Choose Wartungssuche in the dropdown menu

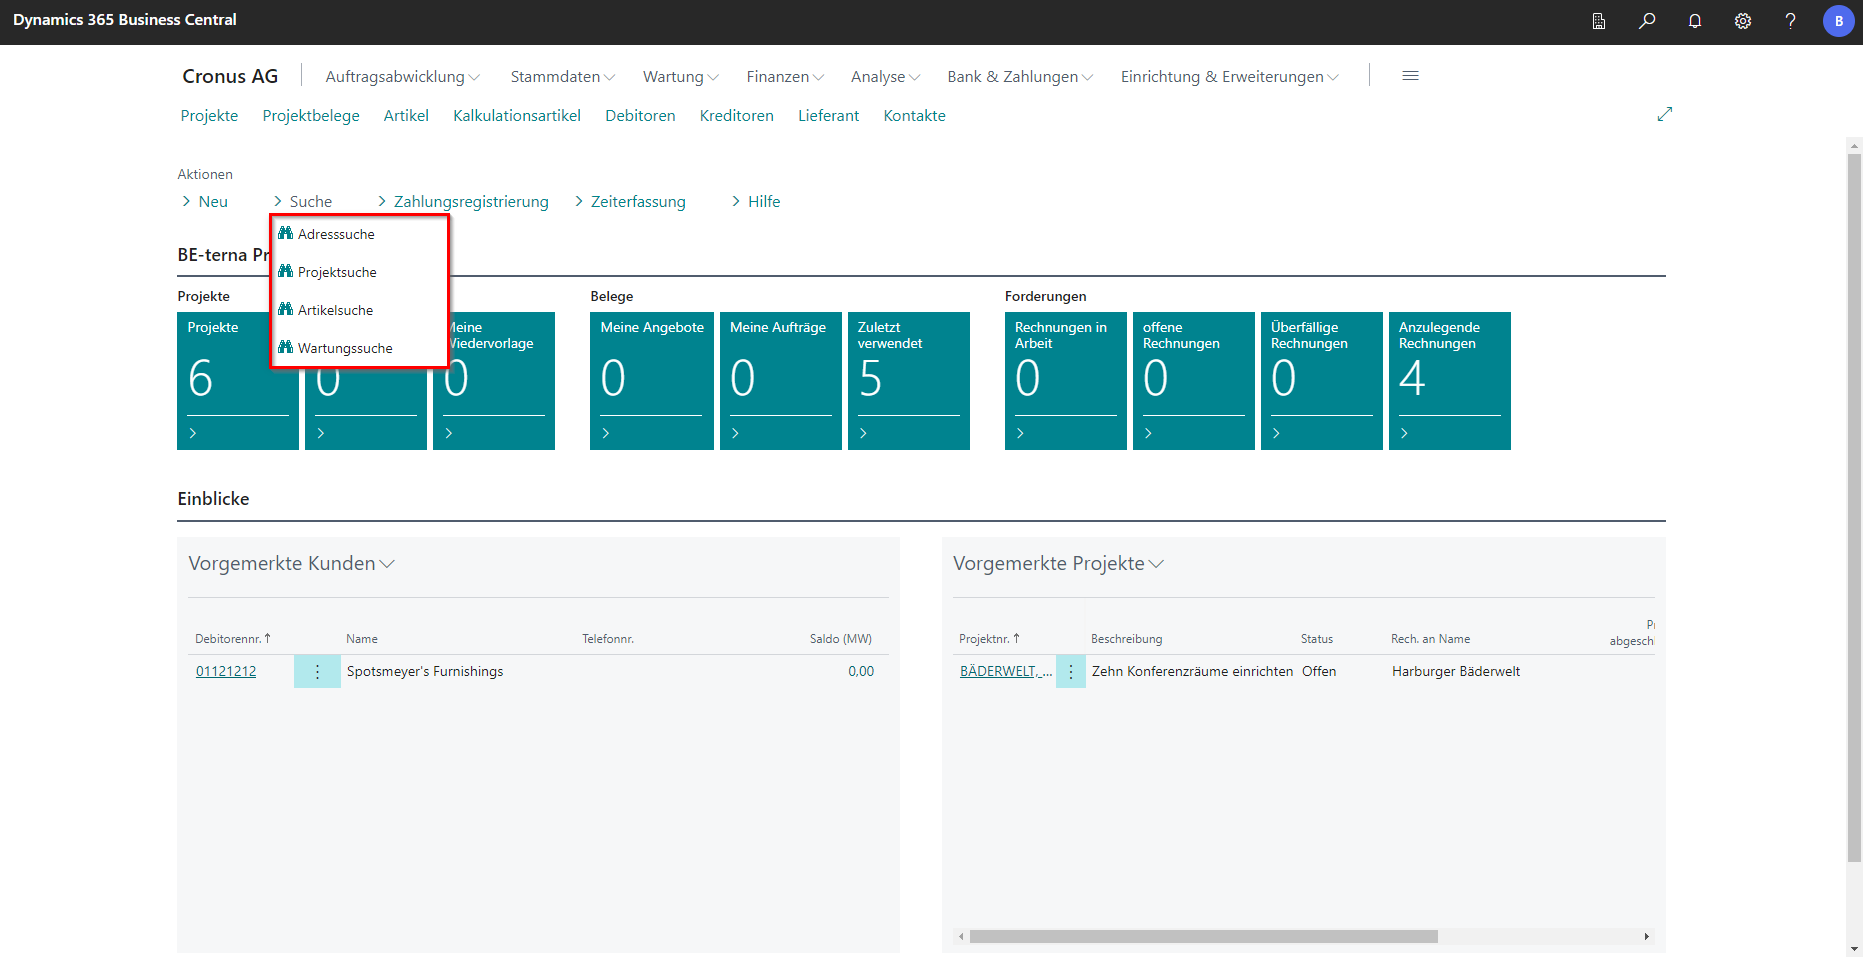tap(345, 348)
